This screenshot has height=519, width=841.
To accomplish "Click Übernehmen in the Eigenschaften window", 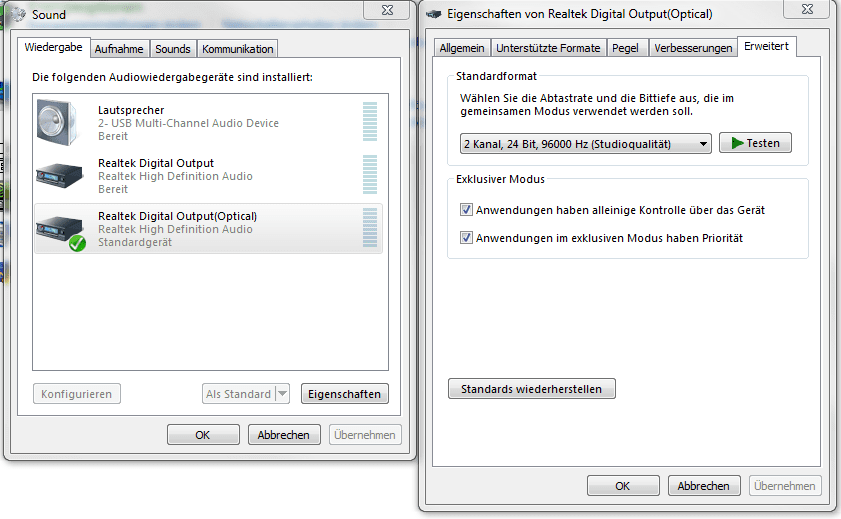I will pyautogui.click(x=785, y=486).
